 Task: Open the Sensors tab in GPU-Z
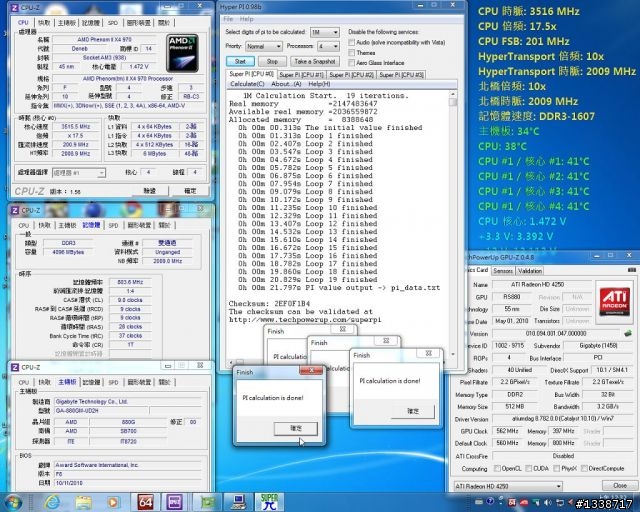503,271
